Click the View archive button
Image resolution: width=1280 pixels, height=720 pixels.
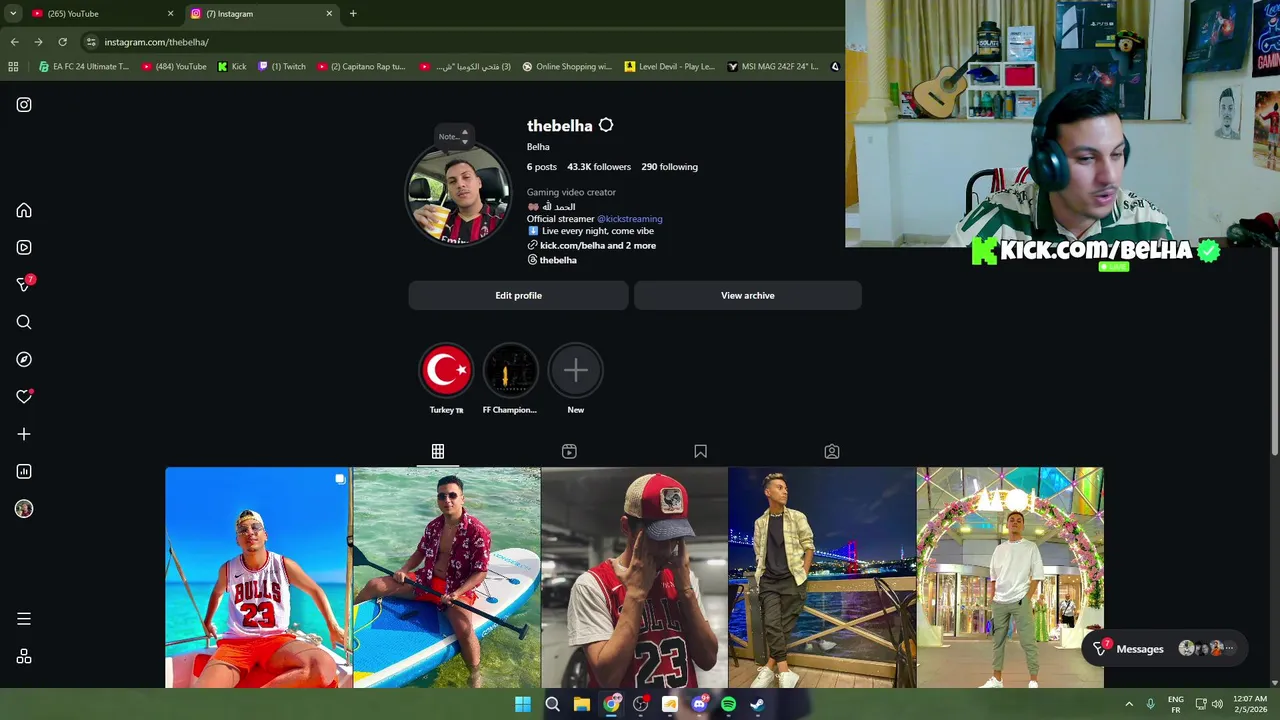[747, 295]
